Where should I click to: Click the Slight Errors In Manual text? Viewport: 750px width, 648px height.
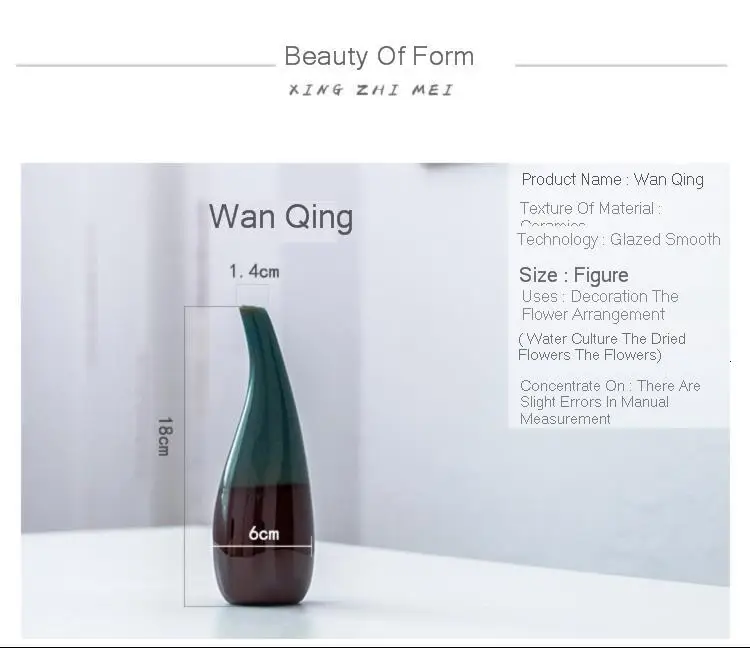[x=595, y=402]
